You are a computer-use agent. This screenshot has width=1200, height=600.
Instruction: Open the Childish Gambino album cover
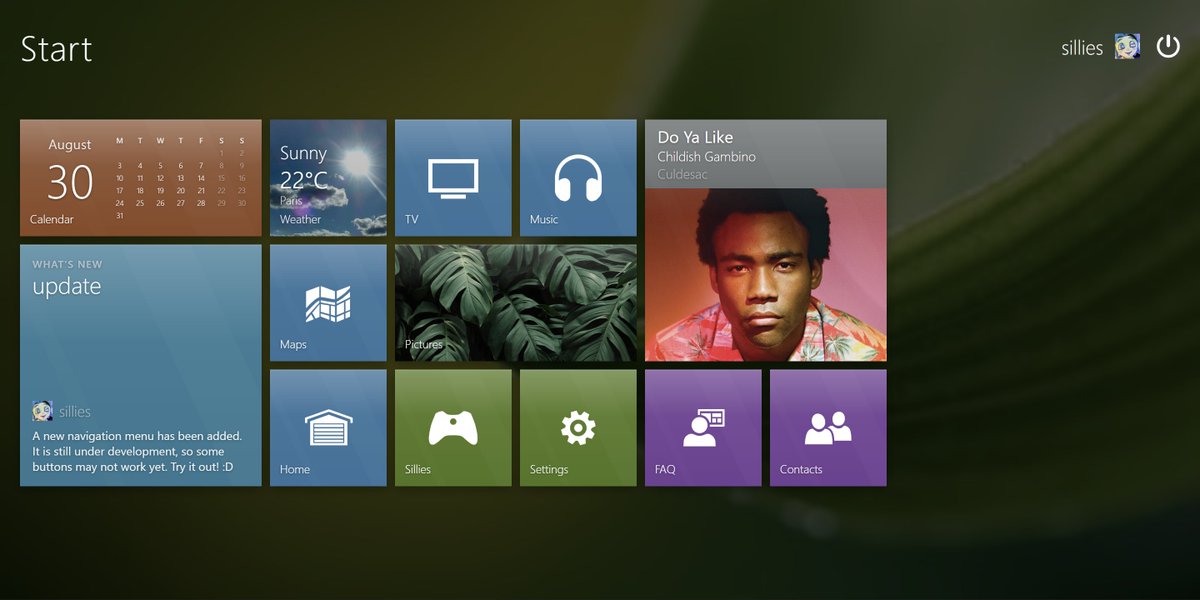[766, 275]
